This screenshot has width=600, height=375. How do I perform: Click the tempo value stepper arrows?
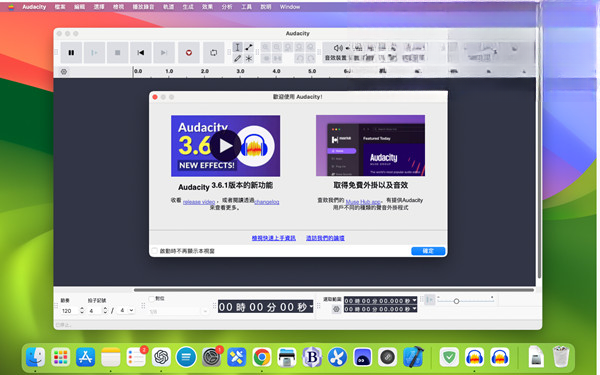click(82, 311)
